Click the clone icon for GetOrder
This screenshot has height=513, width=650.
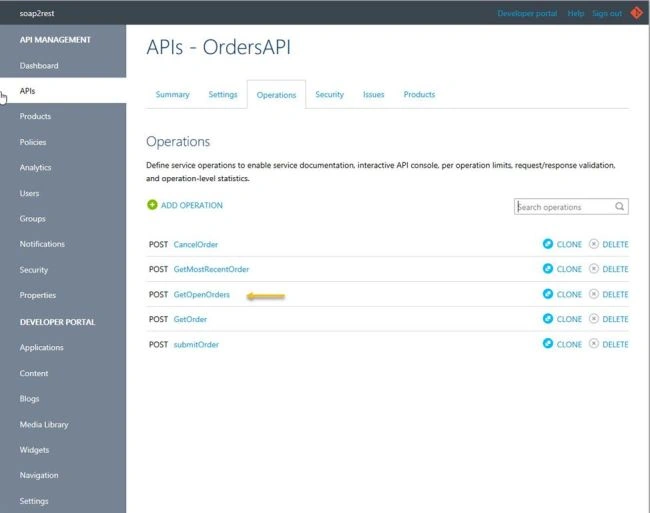coord(548,319)
